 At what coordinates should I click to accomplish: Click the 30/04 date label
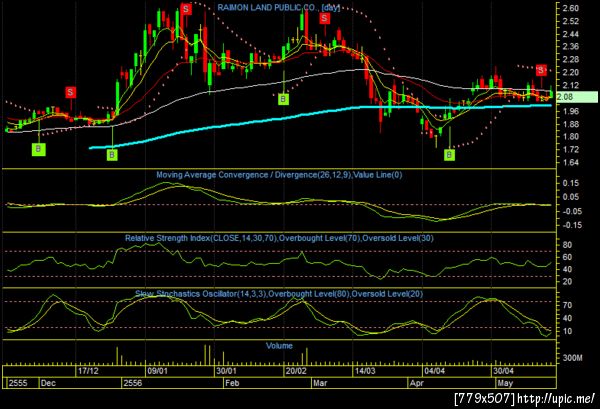pyautogui.click(x=503, y=371)
